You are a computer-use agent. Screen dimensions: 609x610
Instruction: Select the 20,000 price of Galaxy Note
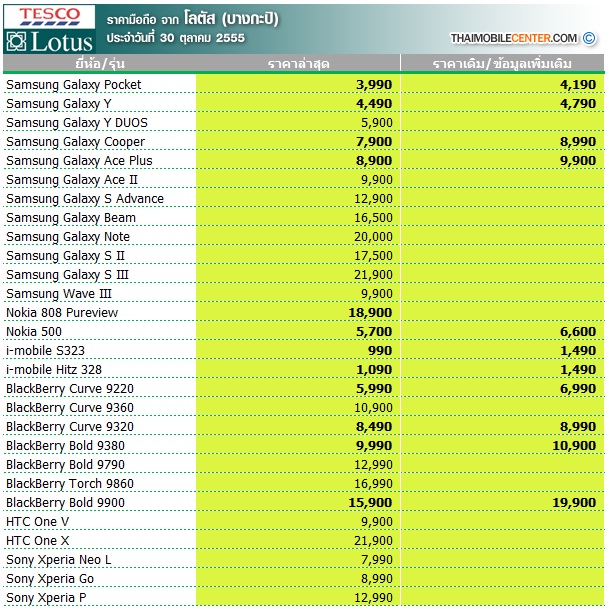click(x=373, y=237)
